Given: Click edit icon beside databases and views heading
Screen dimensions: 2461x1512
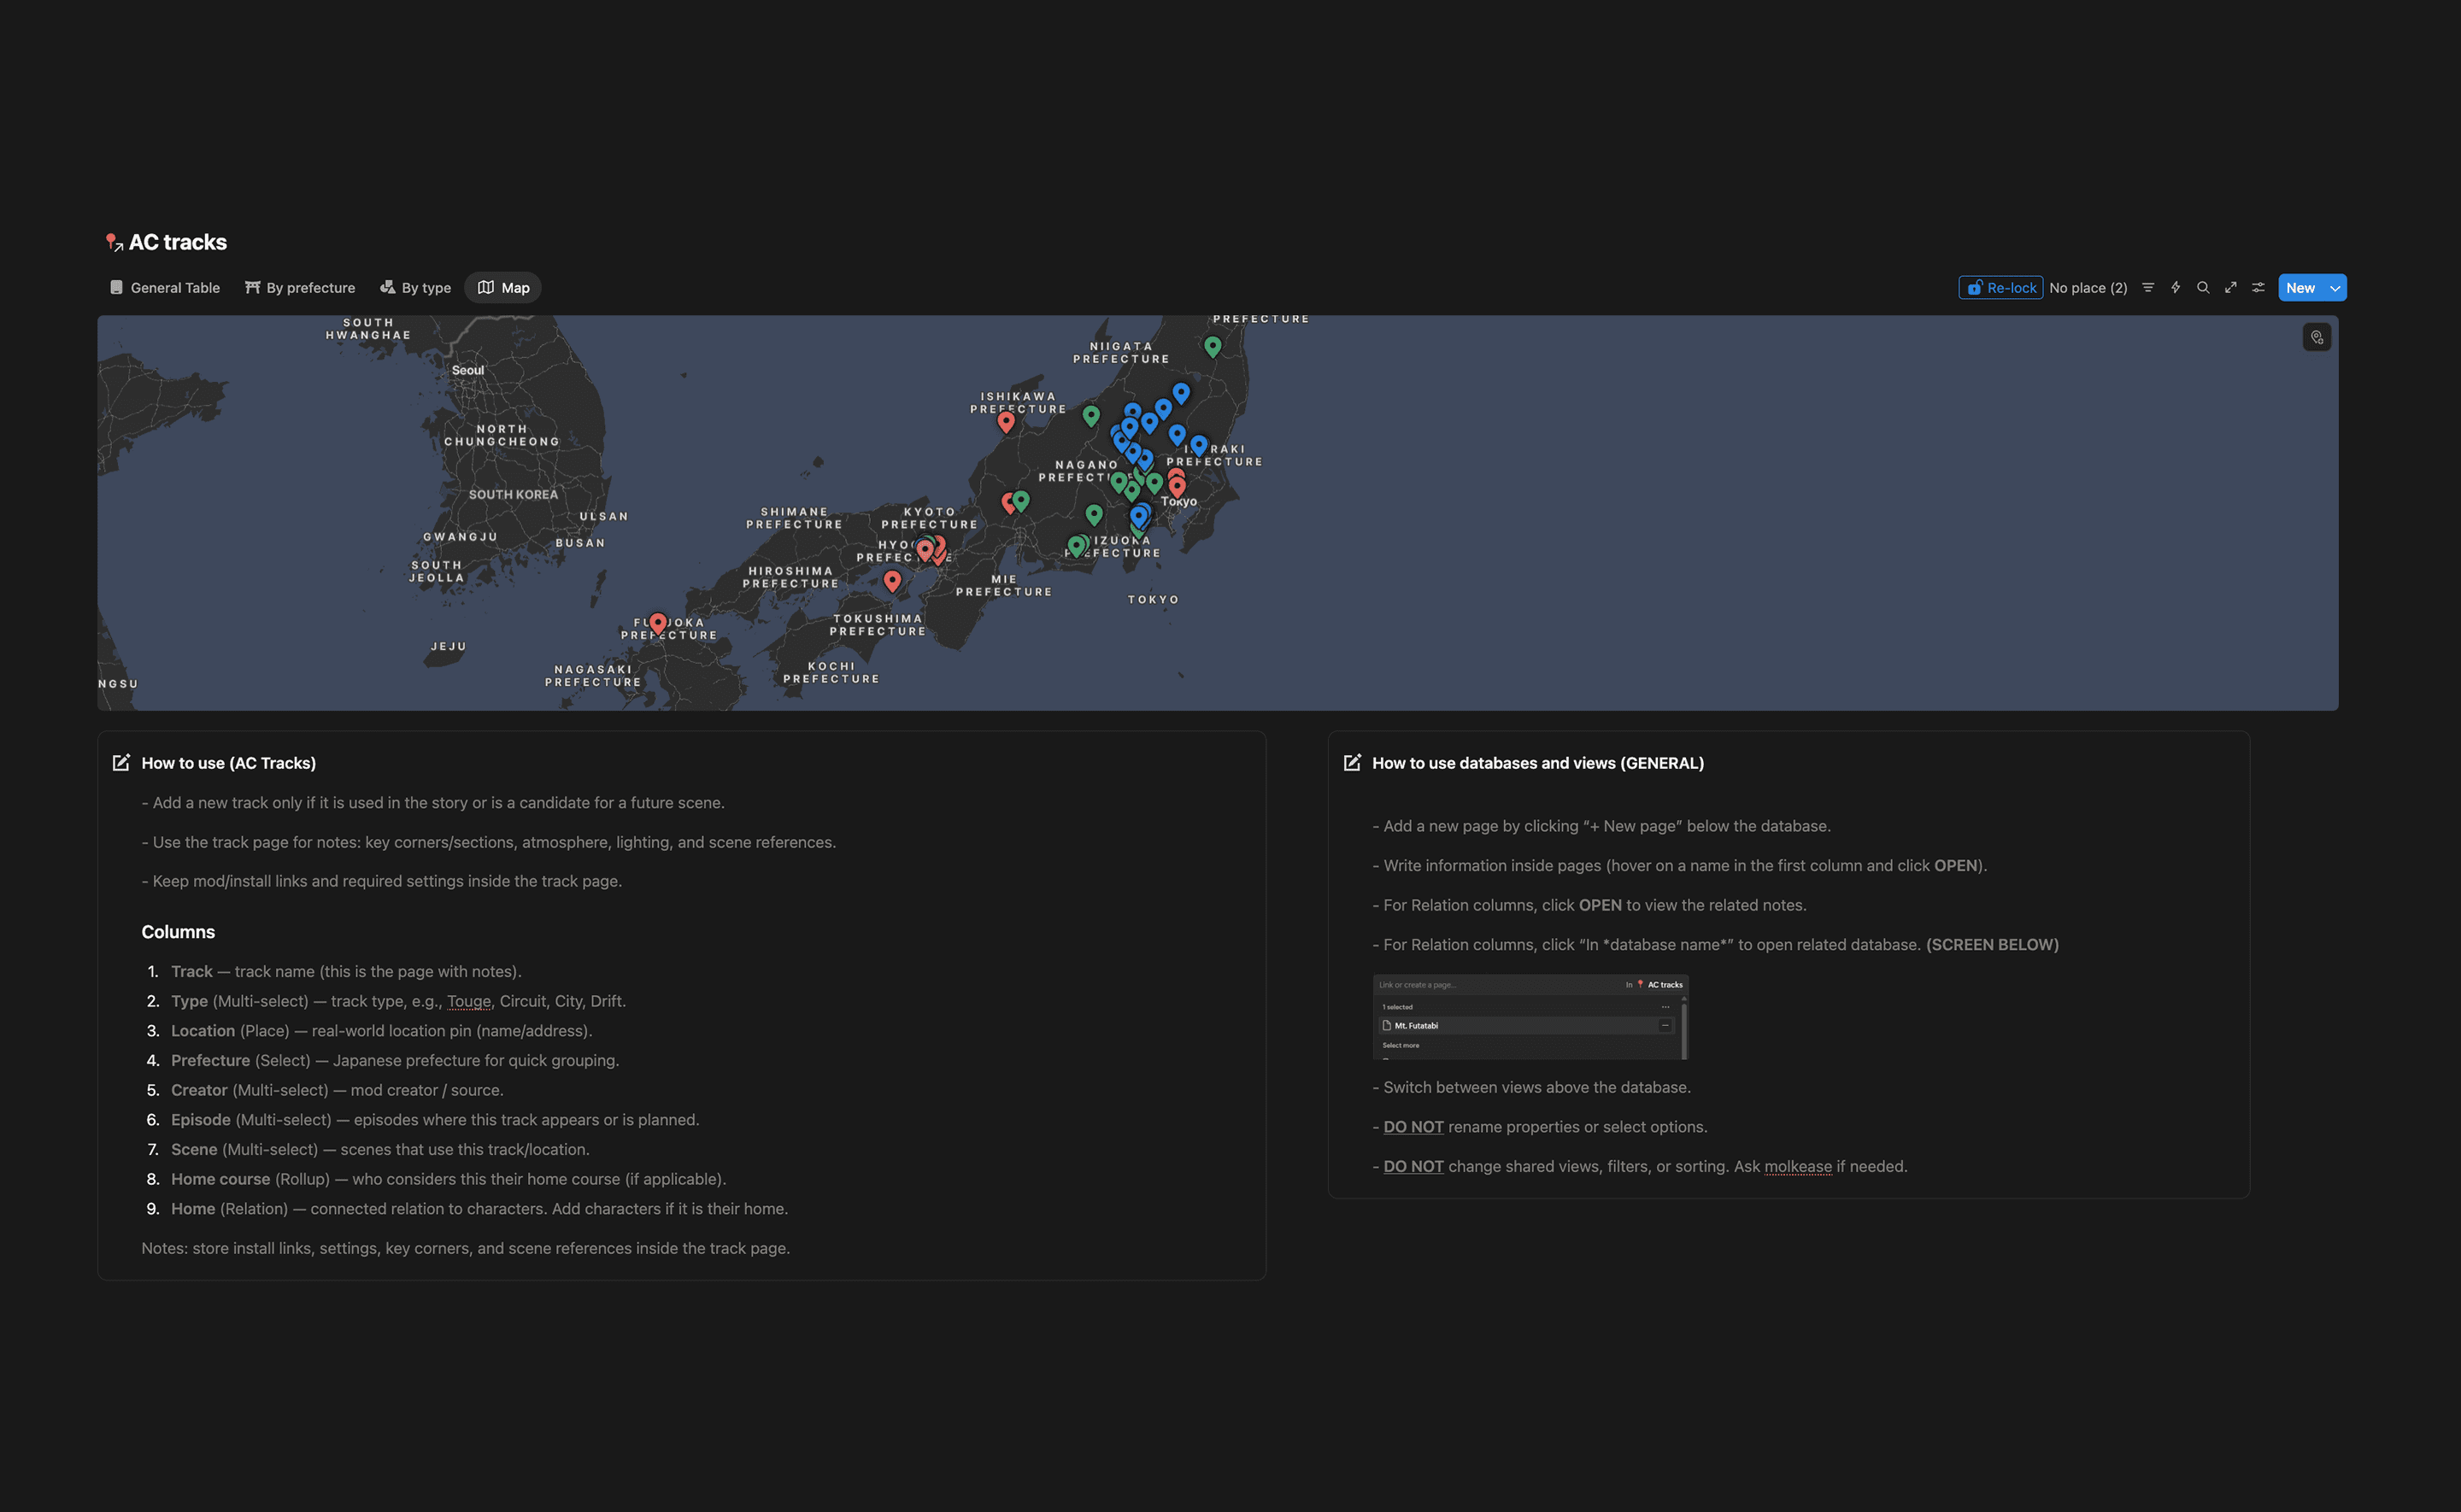Looking at the screenshot, I should 1352,763.
